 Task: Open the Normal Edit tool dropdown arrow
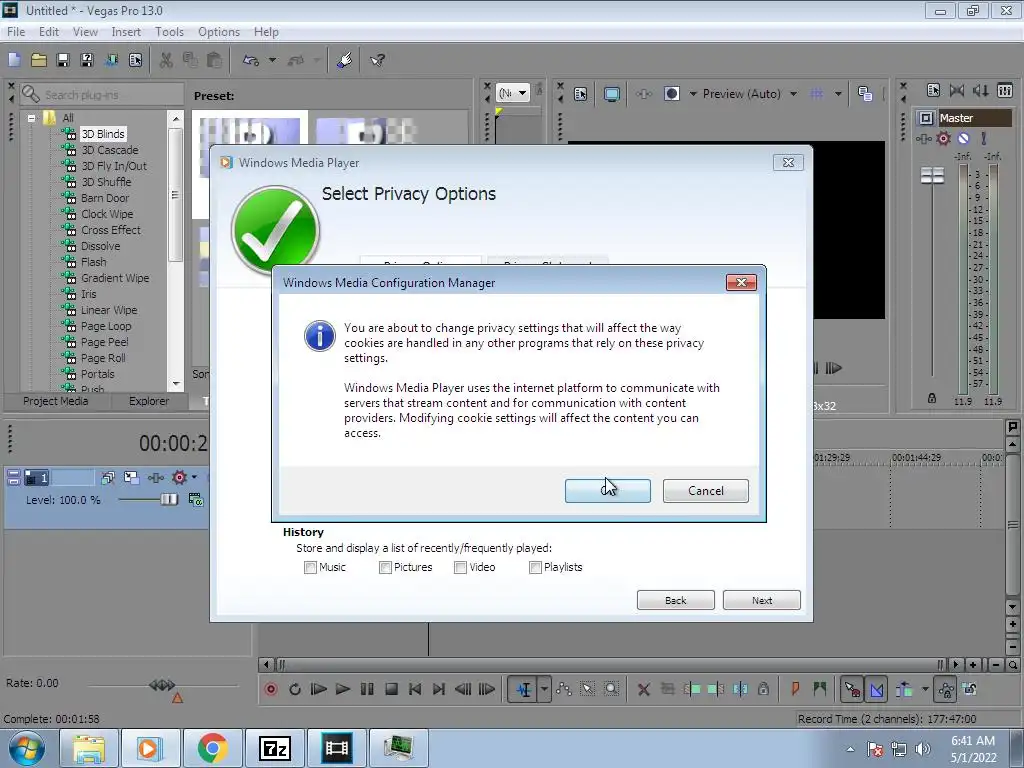(544, 689)
